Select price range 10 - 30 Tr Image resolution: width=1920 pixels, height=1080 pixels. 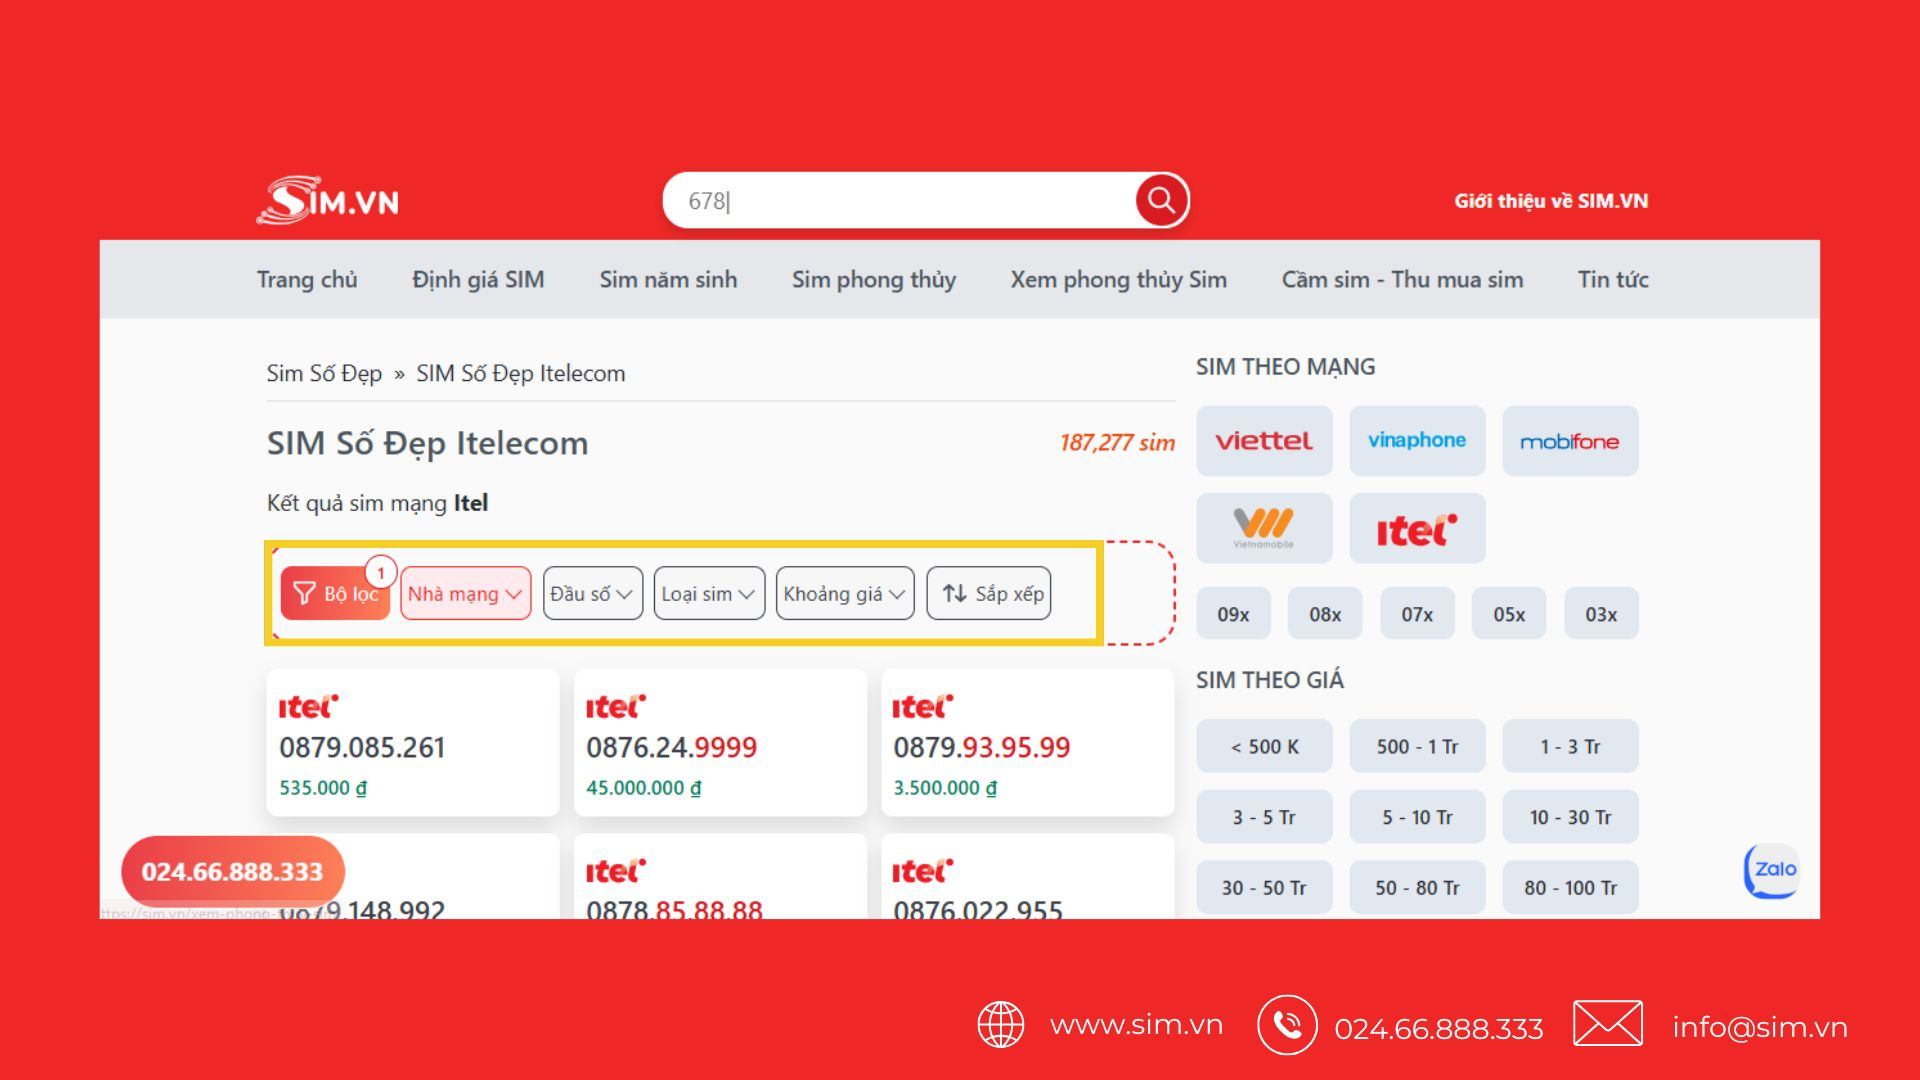coord(1570,817)
